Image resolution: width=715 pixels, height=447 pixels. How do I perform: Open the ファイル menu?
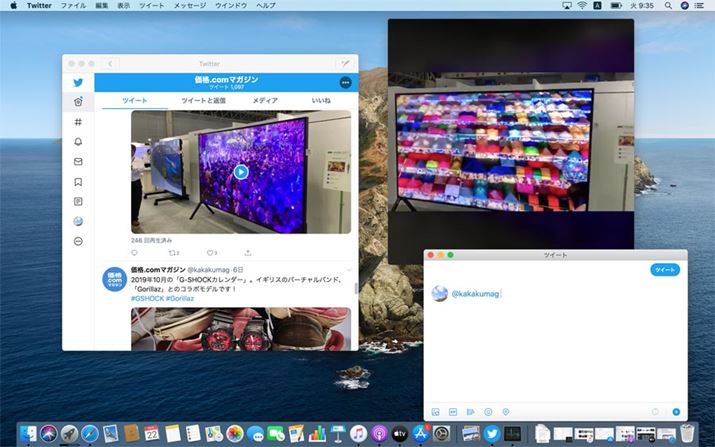point(73,5)
